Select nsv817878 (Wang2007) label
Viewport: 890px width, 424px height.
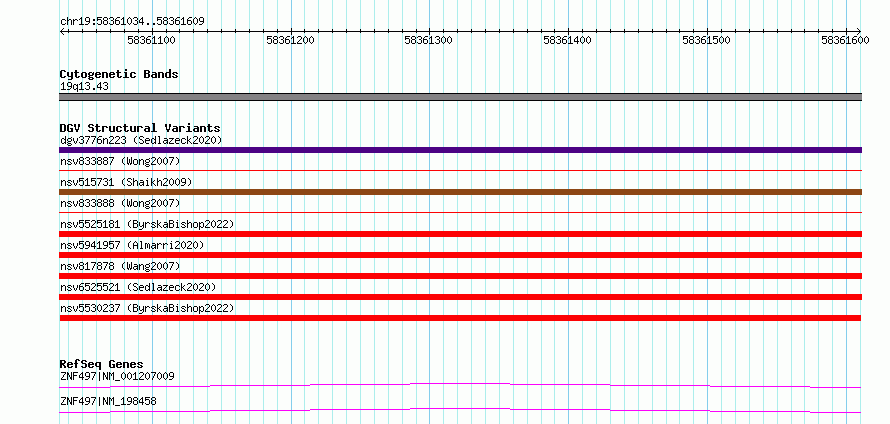click(x=120, y=266)
